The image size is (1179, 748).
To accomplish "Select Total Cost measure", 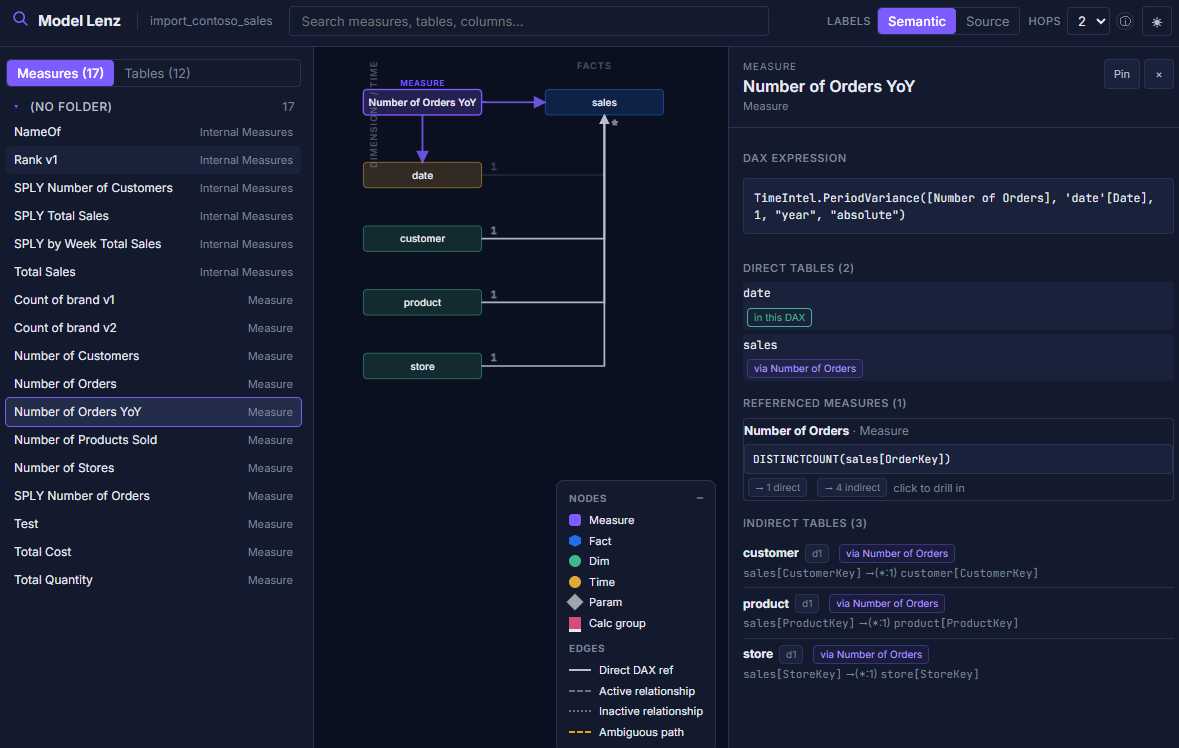I will point(153,552).
